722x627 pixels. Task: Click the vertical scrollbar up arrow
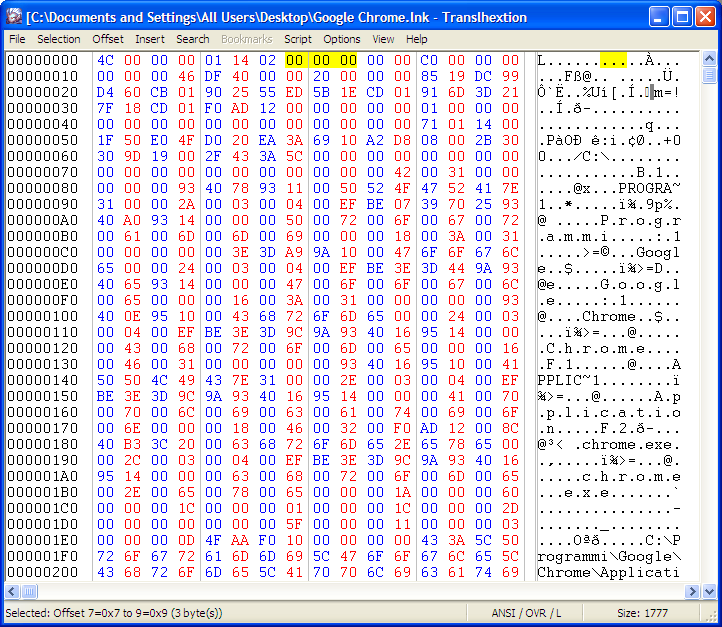709,58
